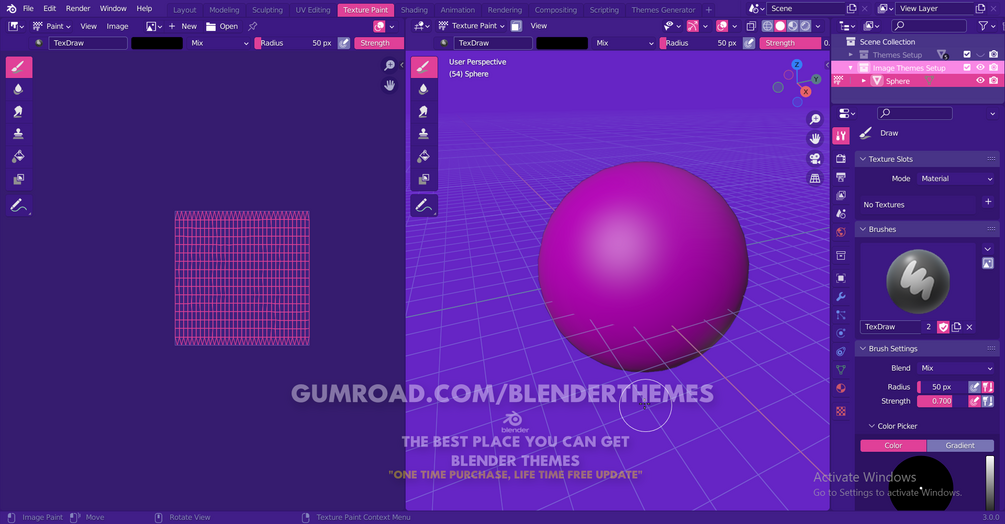Viewport: 1005px width, 524px height.
Task: Click black color swatch in viewport header
Action: coord(561,43)
